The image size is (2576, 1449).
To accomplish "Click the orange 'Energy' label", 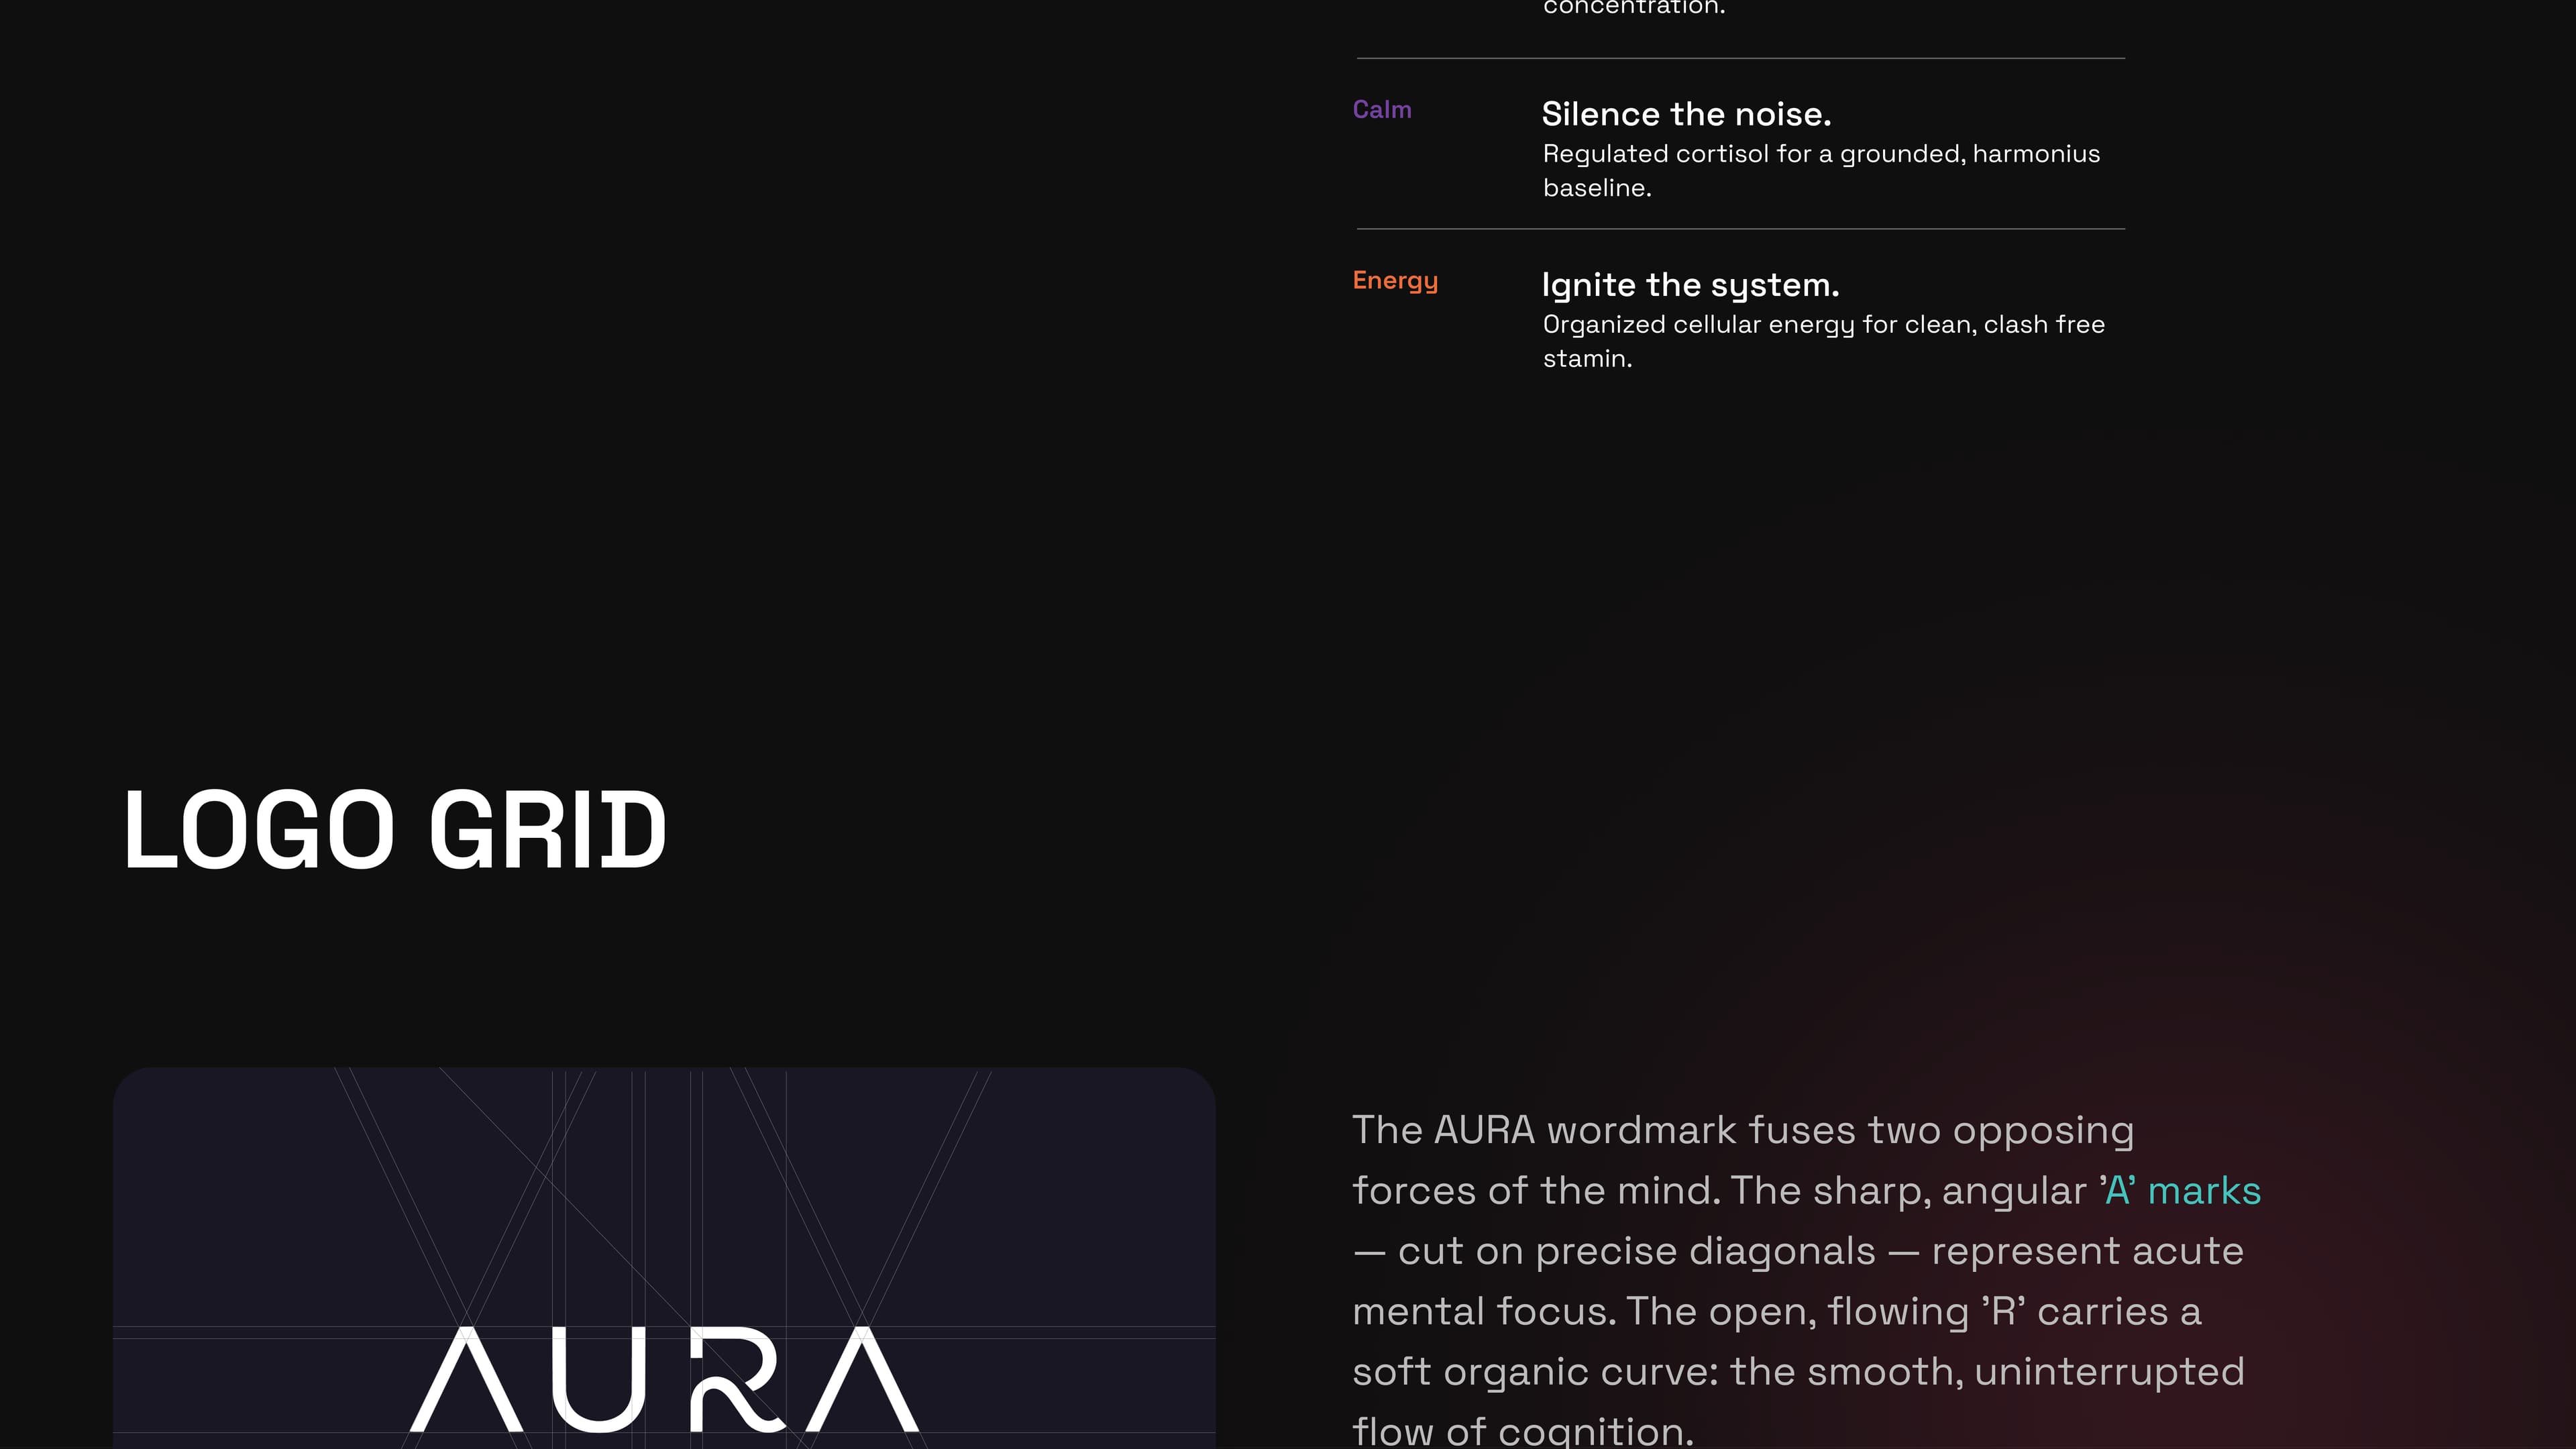I will point(1395,281).
